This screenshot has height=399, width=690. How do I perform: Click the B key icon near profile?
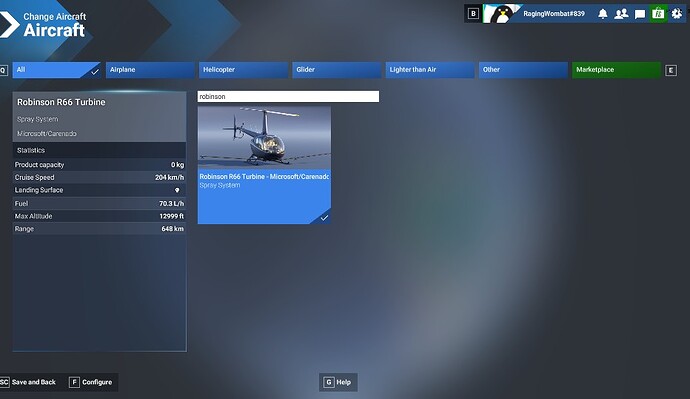point(473,14)
